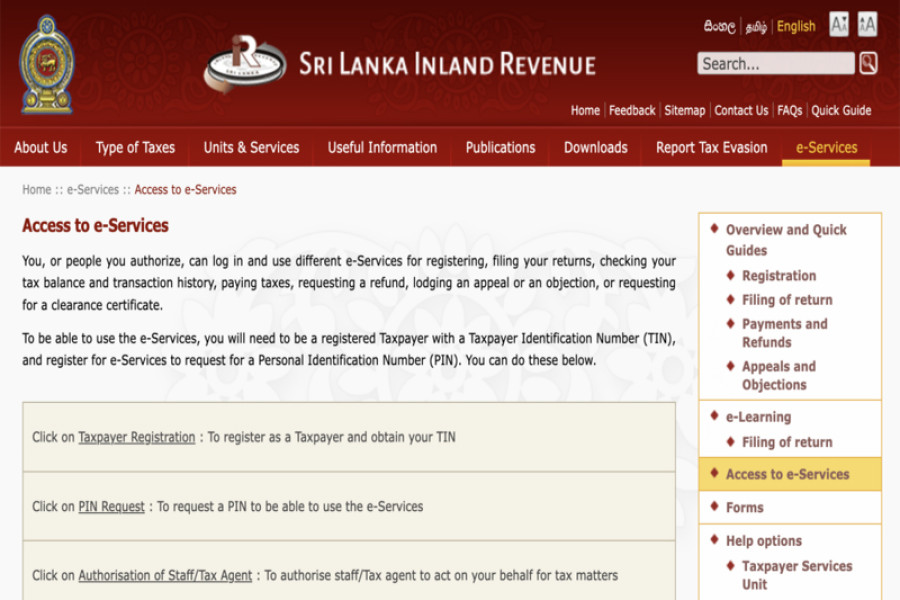Open the Useful Information menu
900x600 pixels.
pyautogui.click(x=382, y=148)
